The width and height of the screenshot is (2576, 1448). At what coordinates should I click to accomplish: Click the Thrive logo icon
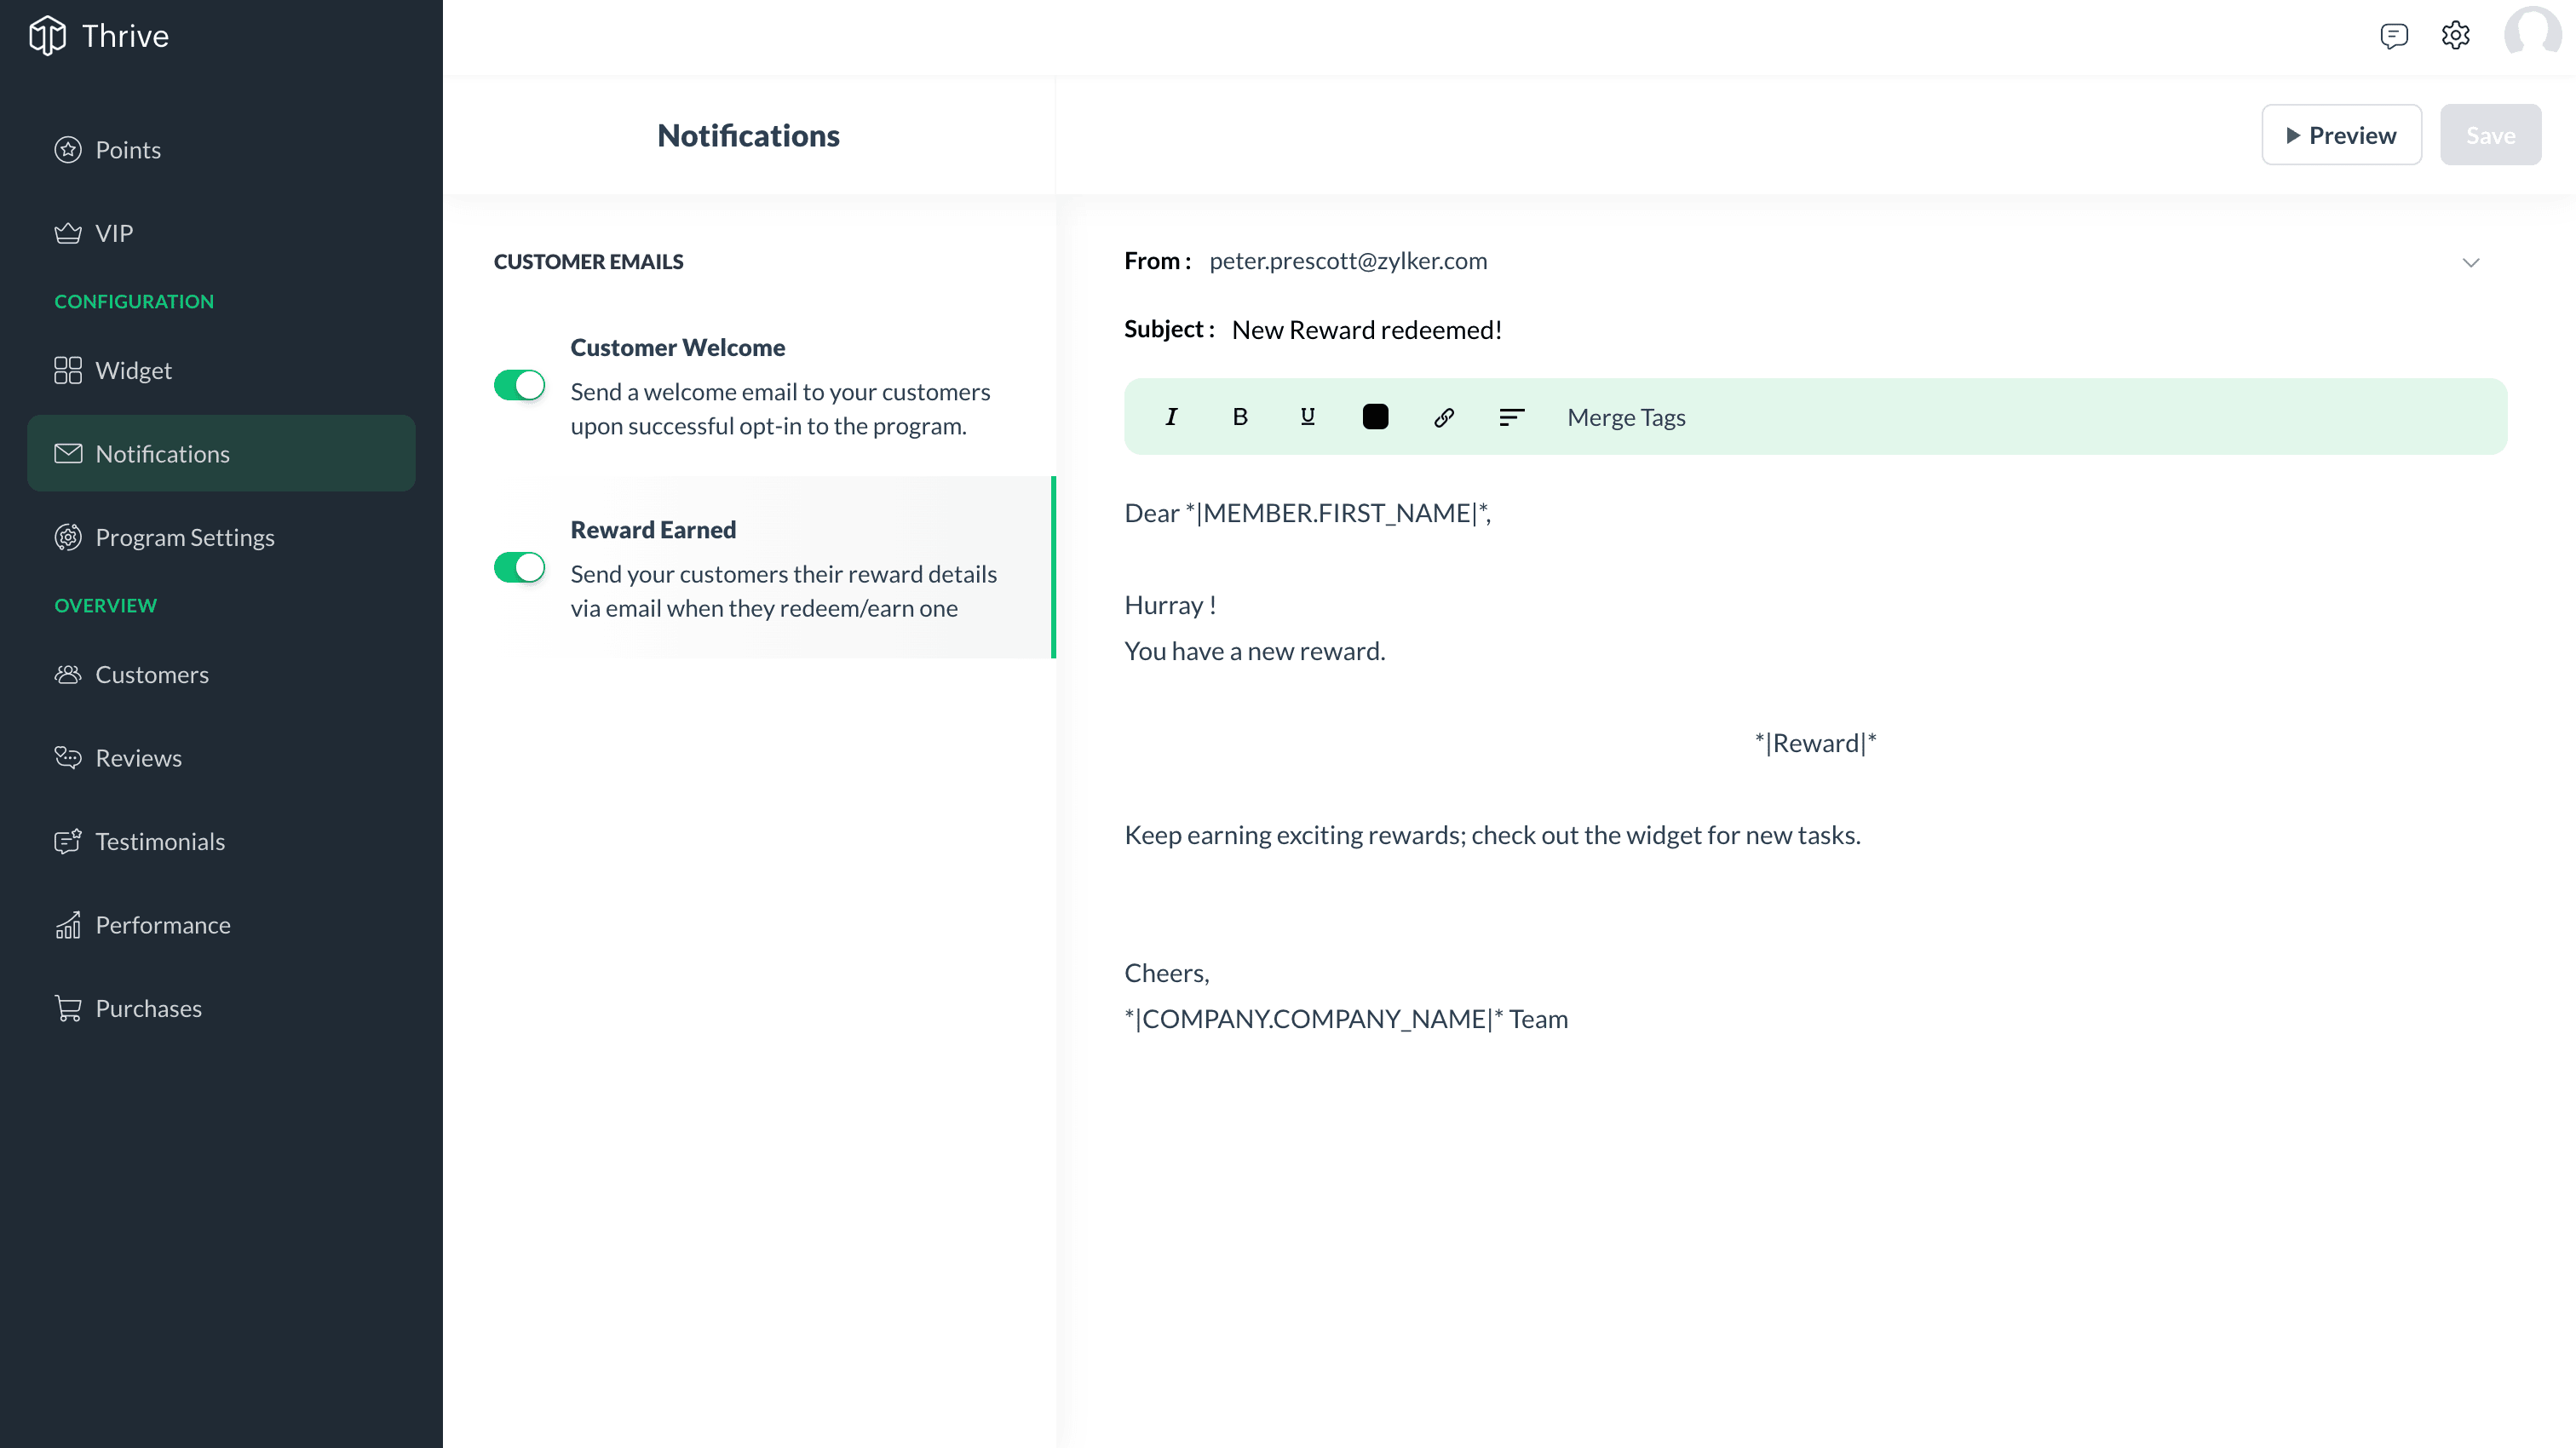[47, 36]
